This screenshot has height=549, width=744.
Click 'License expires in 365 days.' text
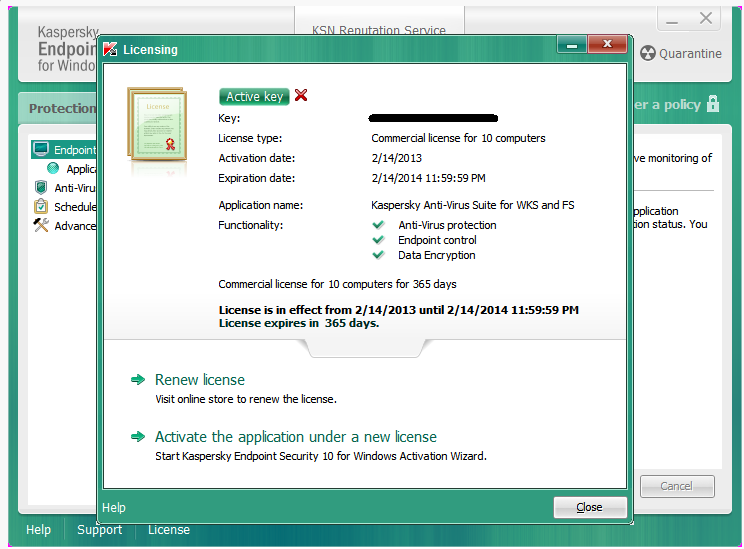299,324
